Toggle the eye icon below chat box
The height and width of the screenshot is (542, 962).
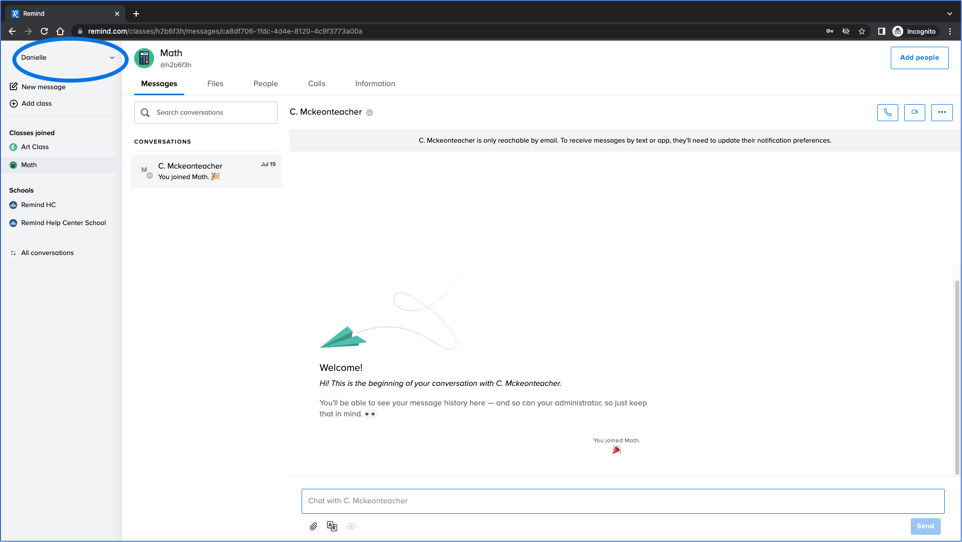(351, 526)
